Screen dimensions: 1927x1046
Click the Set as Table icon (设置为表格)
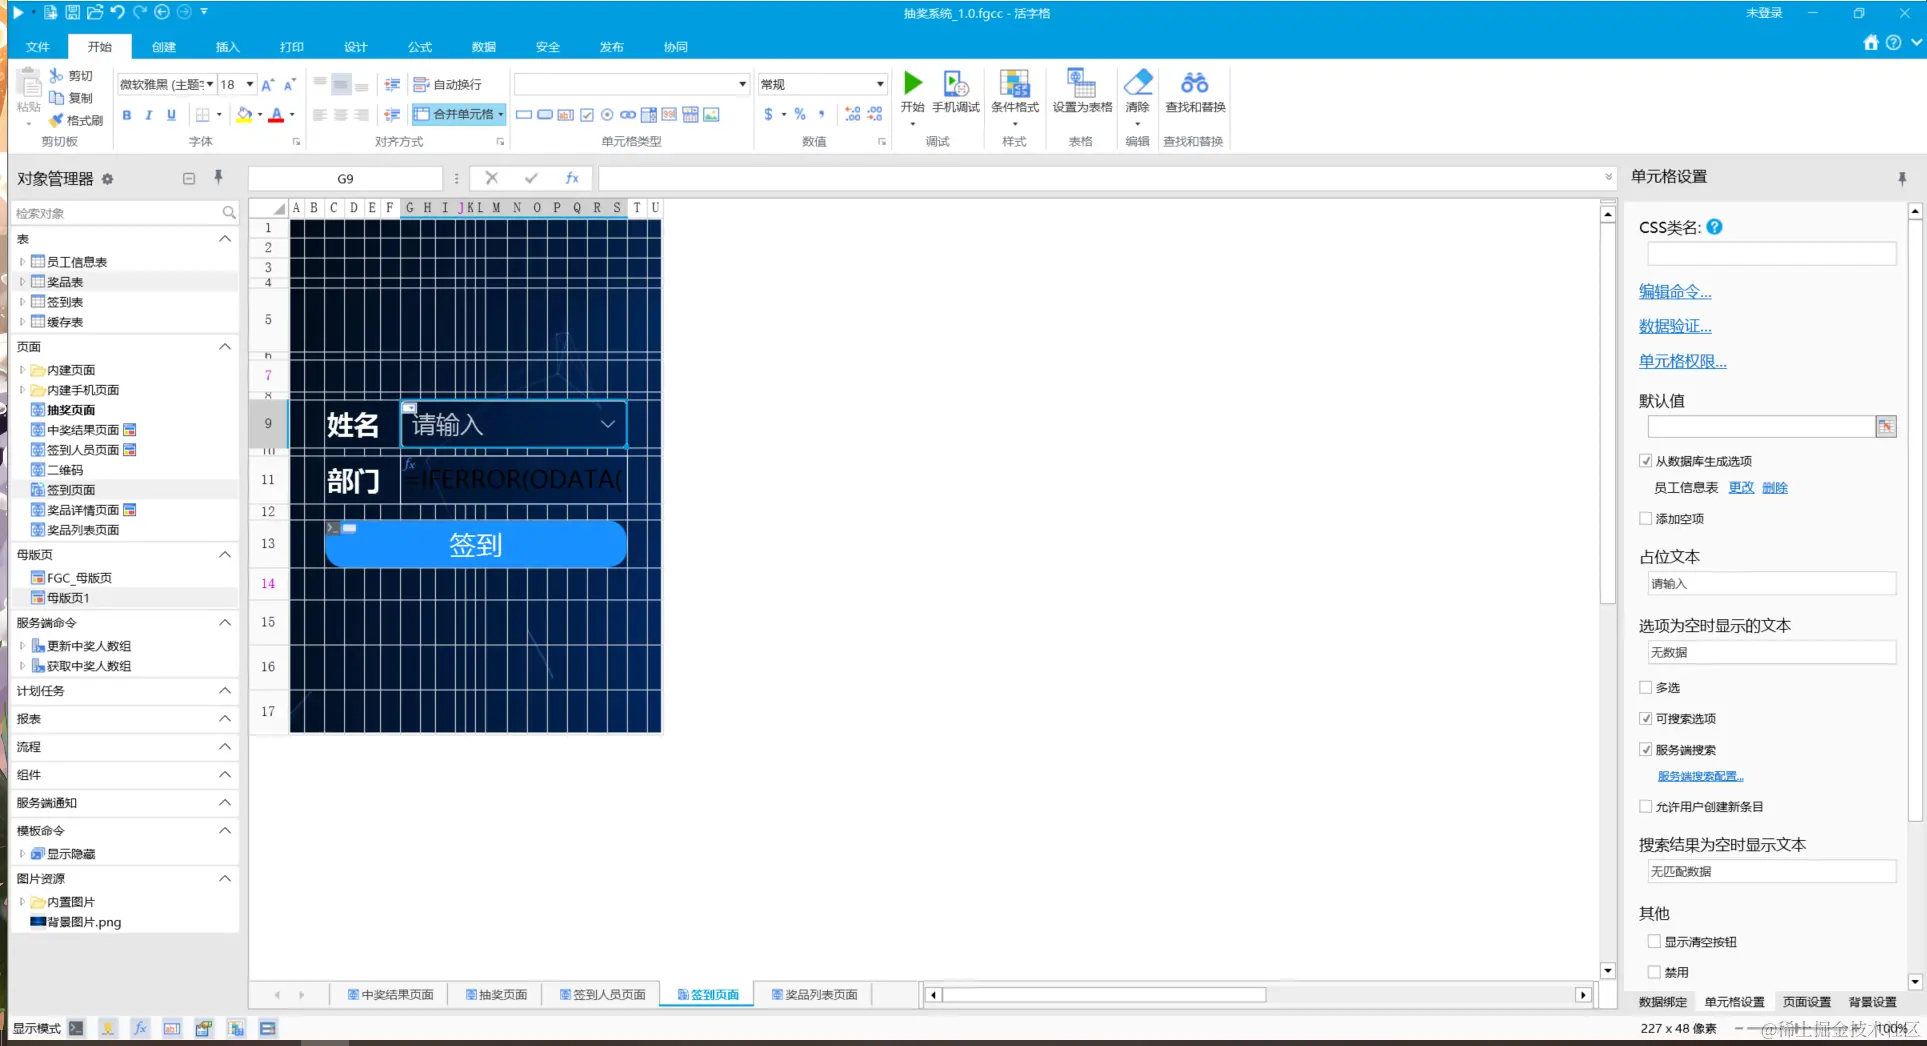click(1081, 83)
